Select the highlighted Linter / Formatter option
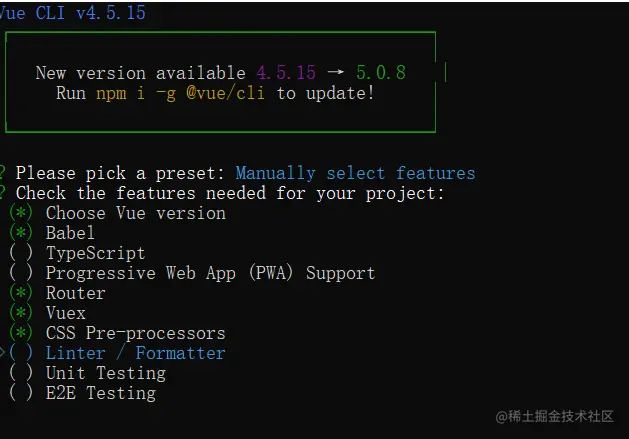 point(135,353)
